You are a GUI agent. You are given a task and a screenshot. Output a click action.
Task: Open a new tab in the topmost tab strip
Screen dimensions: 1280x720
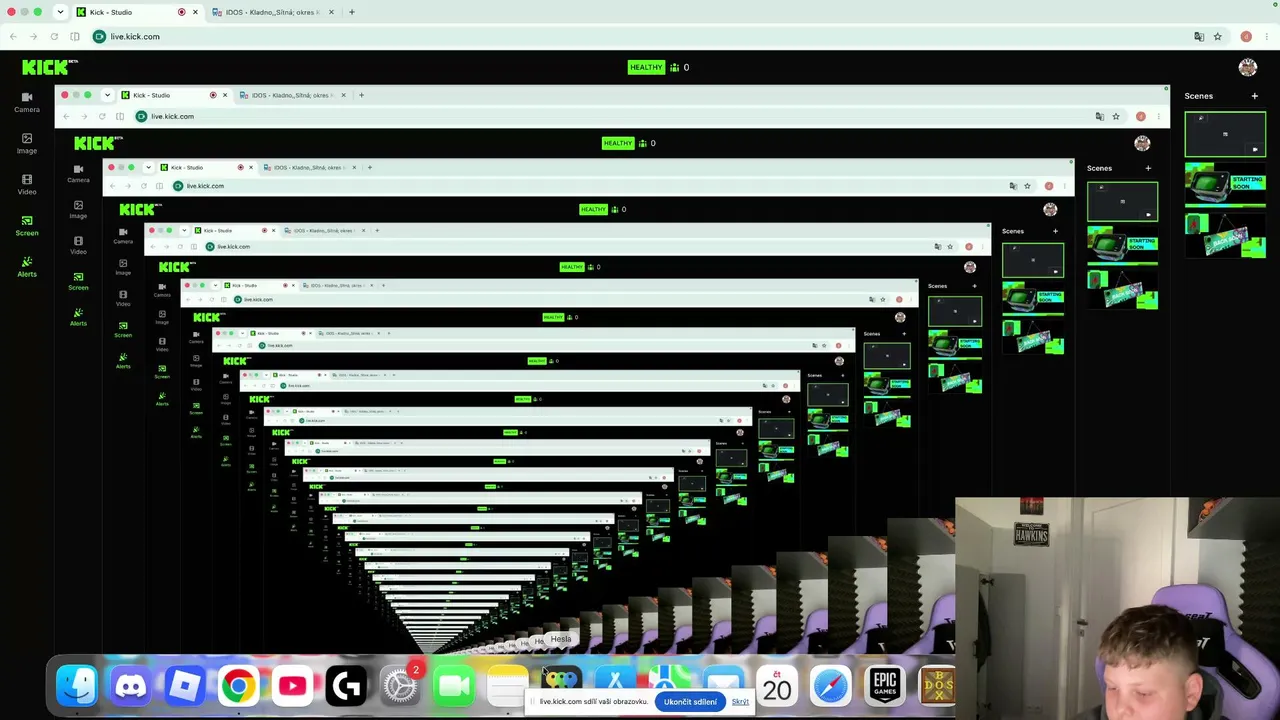point(351,12)
